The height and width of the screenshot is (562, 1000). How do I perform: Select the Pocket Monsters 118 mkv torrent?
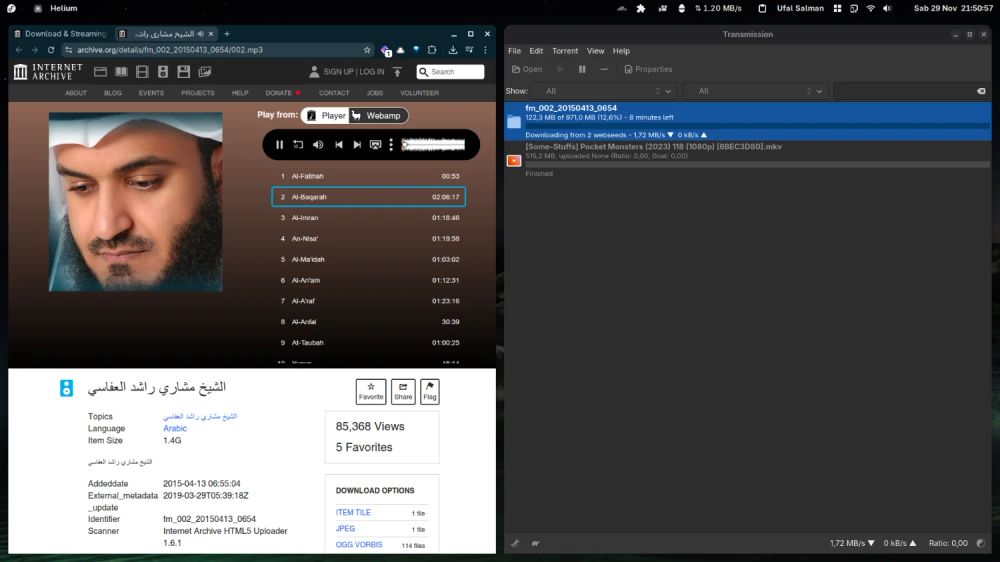point(747,159)
